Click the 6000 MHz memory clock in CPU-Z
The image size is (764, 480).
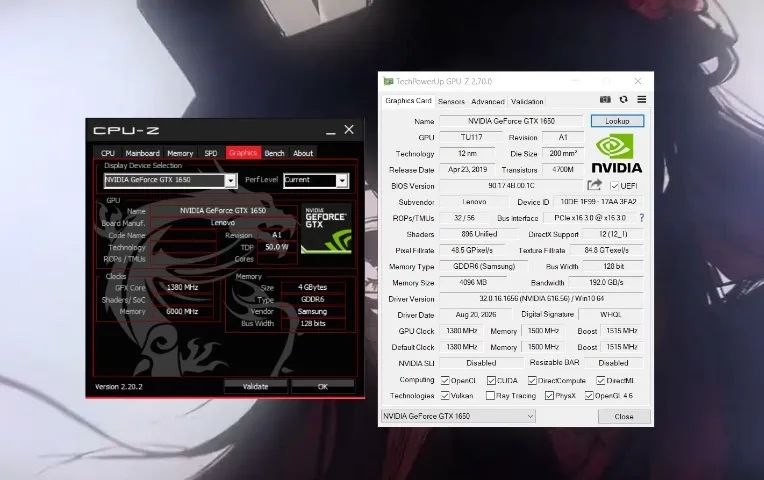pyautogui.click(x=182, y=311)
